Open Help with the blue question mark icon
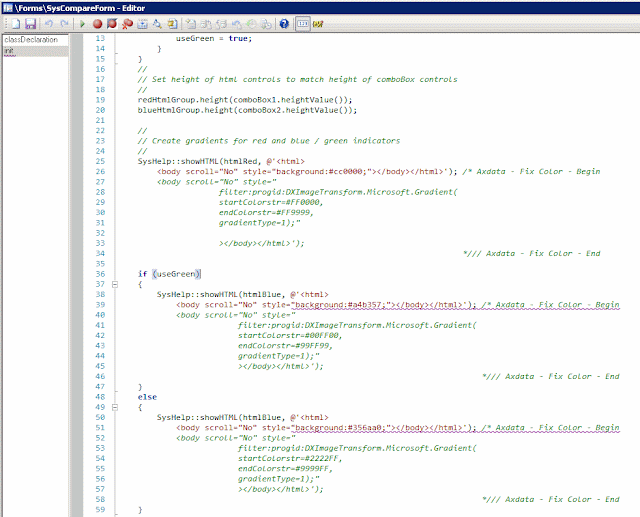Screen dimensions: 640x517 284,24
